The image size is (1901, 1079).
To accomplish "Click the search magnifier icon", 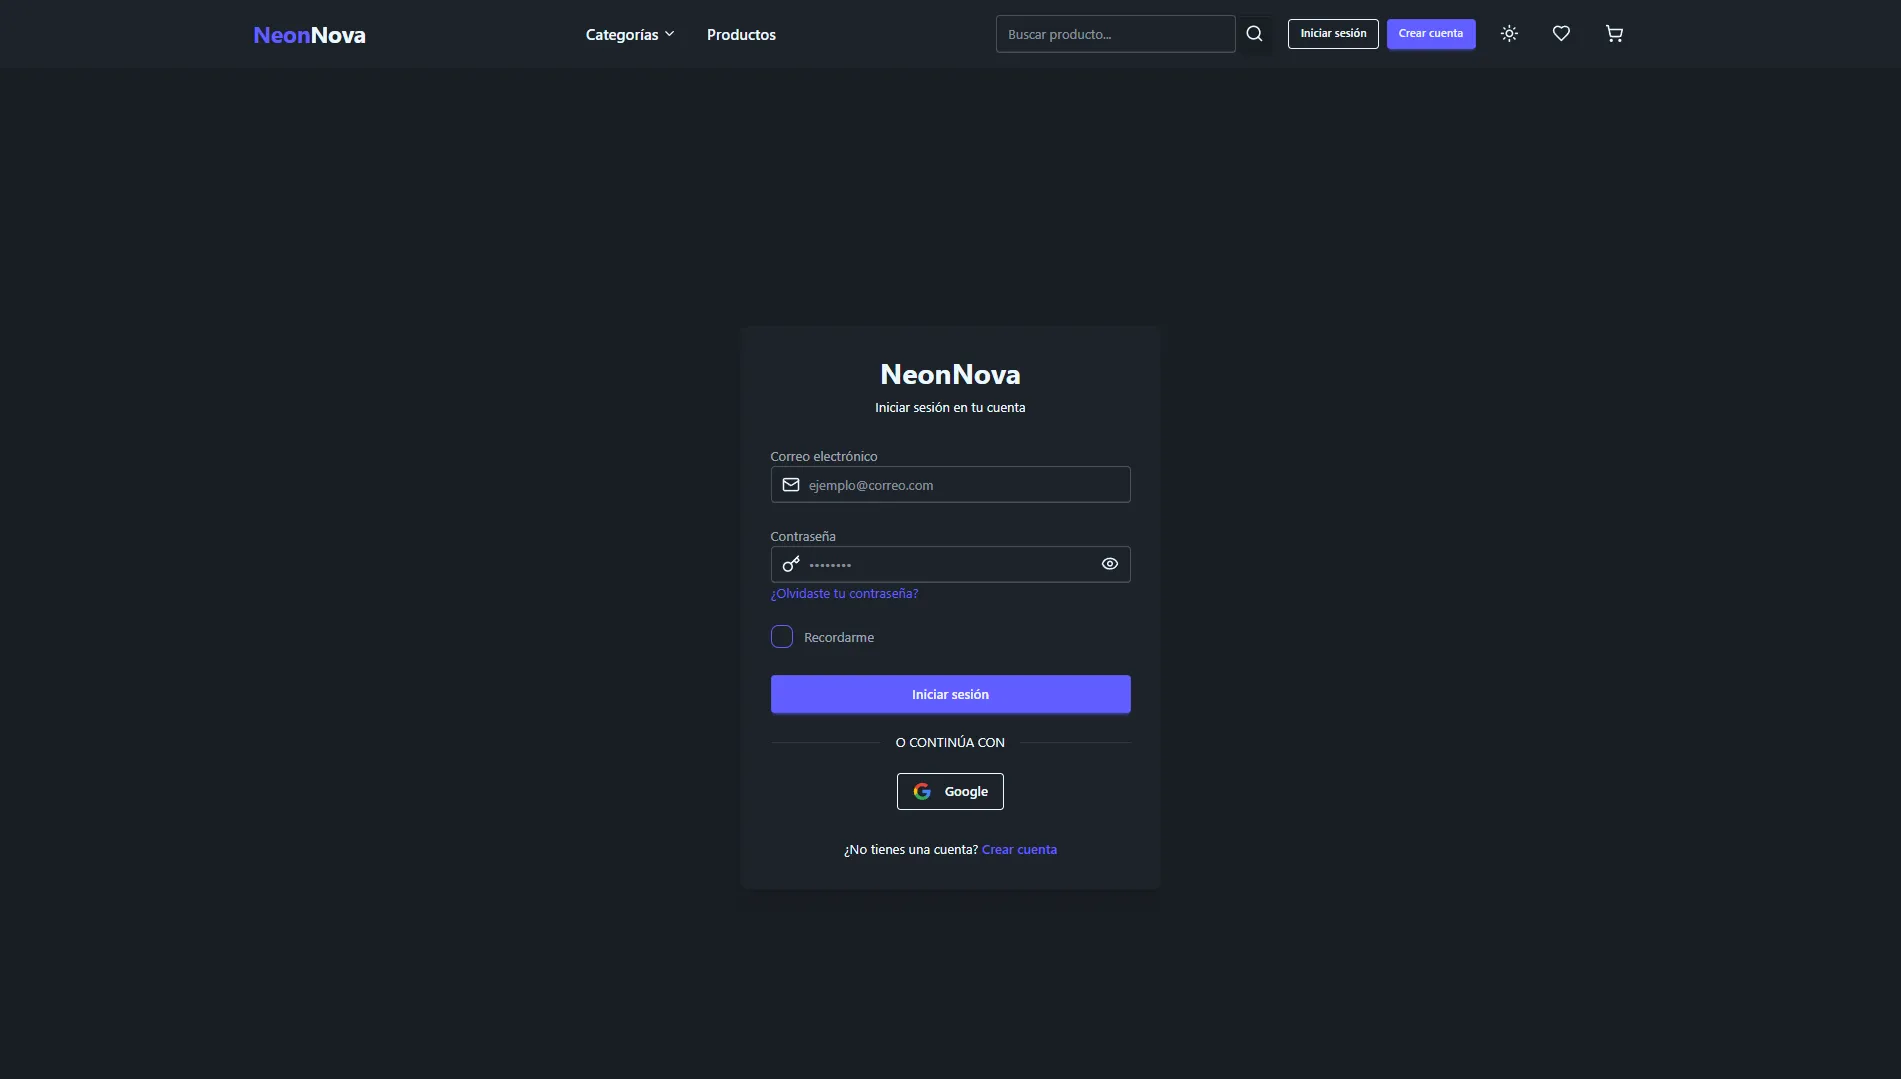I will [1254, 34].
